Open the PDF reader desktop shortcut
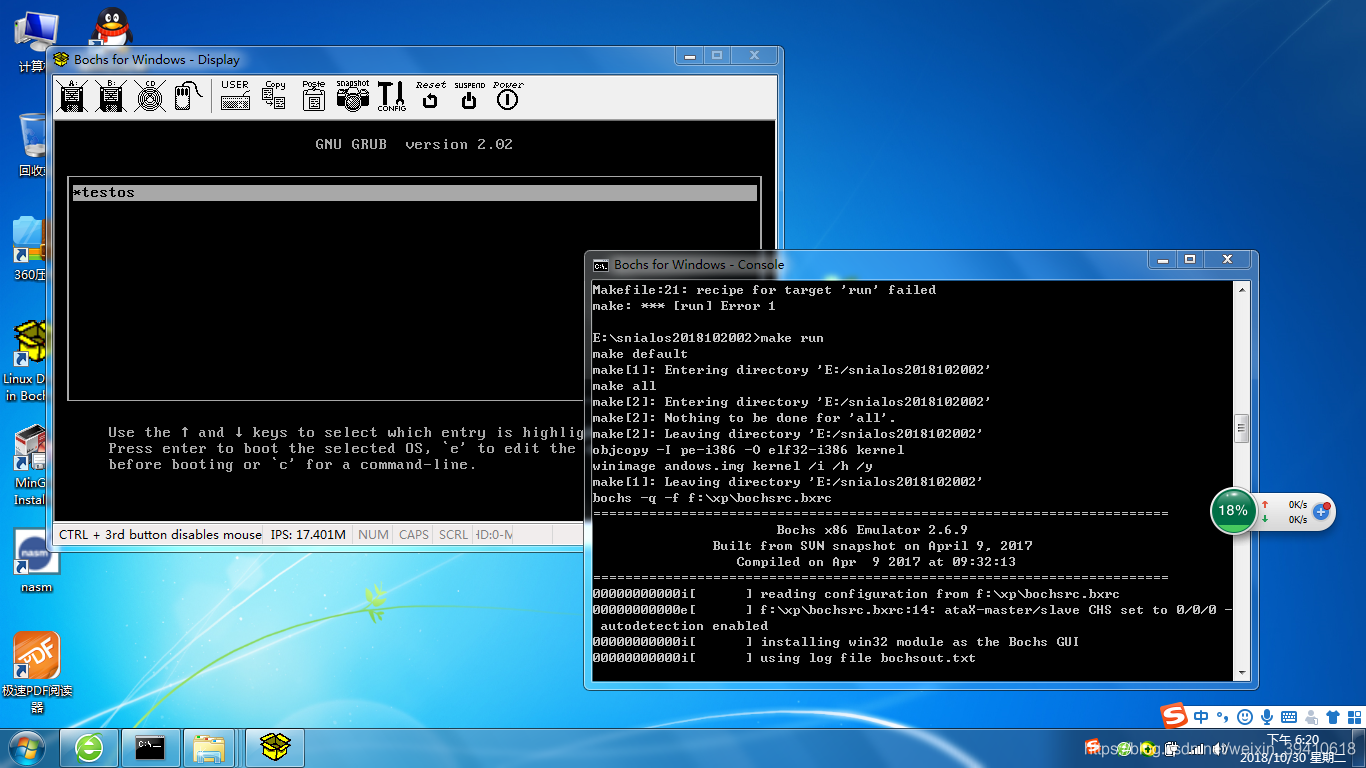Viewport: 1366px width, 768px height. [37, 672]
